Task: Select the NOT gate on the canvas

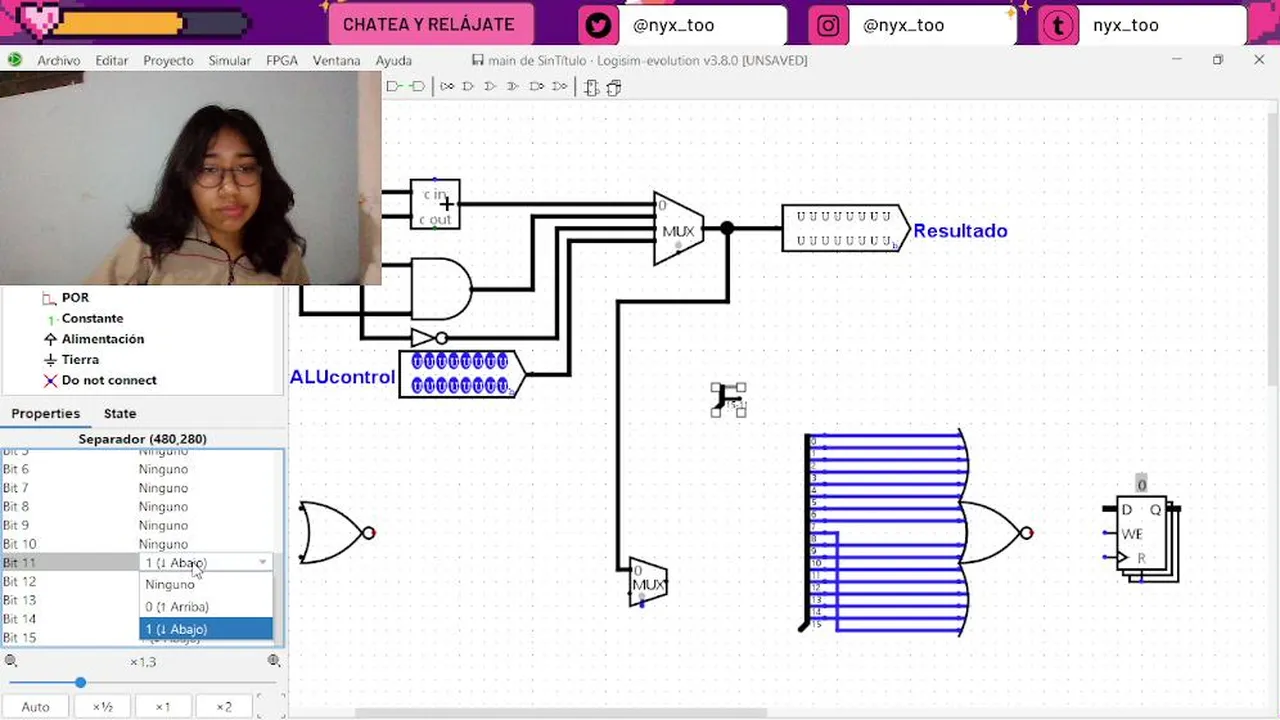Action: coord(429,338)
